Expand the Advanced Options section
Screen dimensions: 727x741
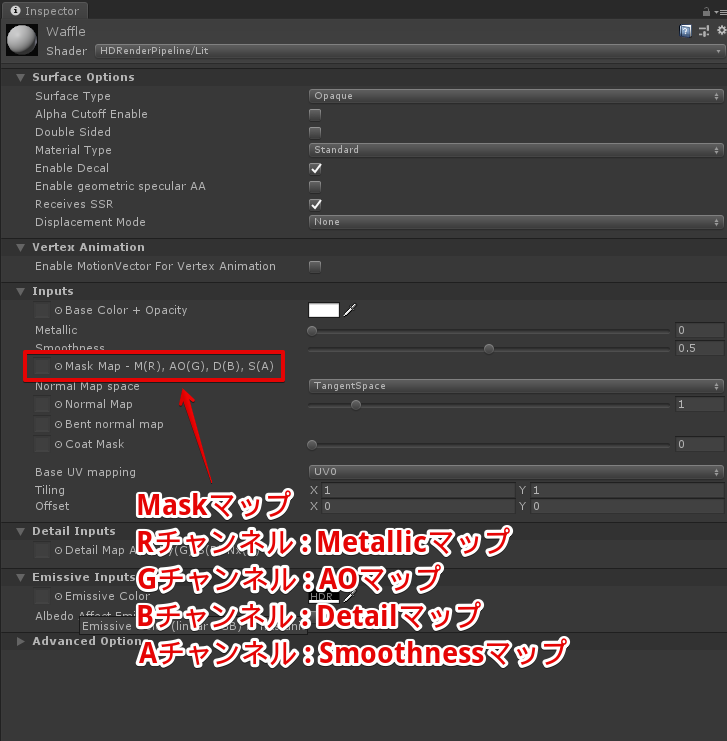coord(20,641)
